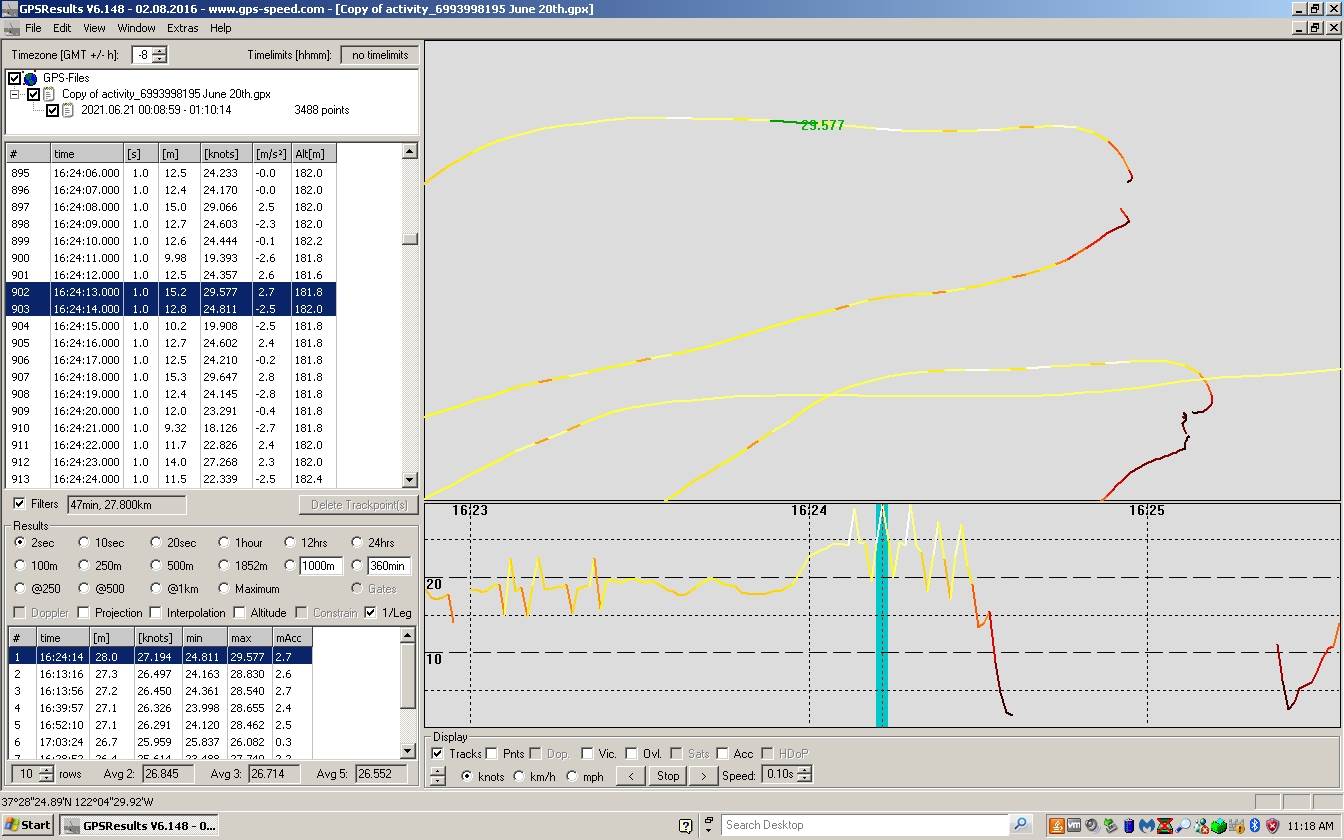Click the magnifier icon in Search Desktop
The width and height of the screenshot is (1344, 840).
point(1020,824)
